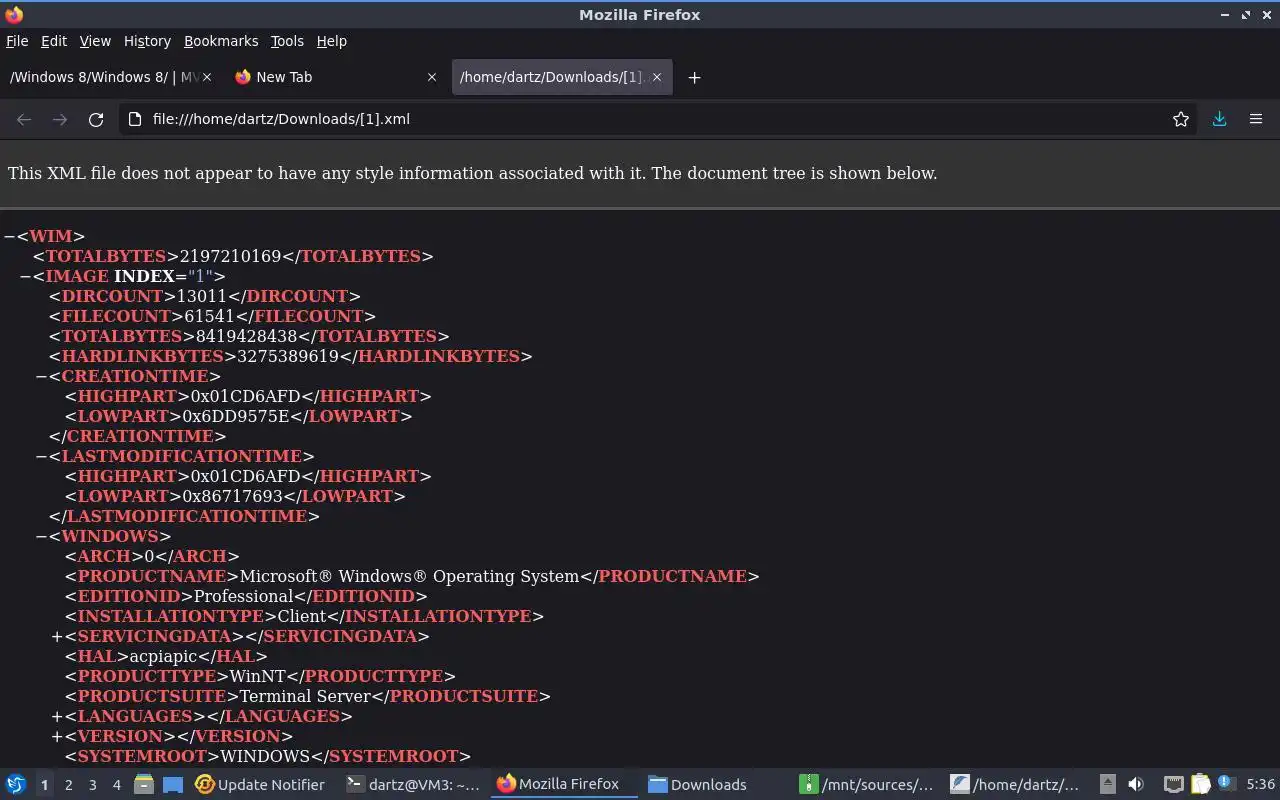Open the Firefox hamburger application menu

pos(1256,119)
